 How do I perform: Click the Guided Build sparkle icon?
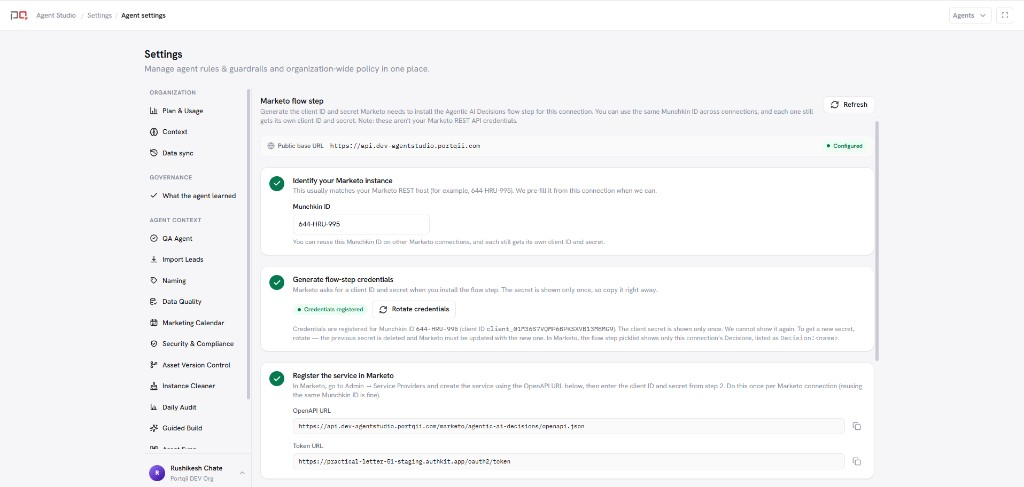pos(153,428)
